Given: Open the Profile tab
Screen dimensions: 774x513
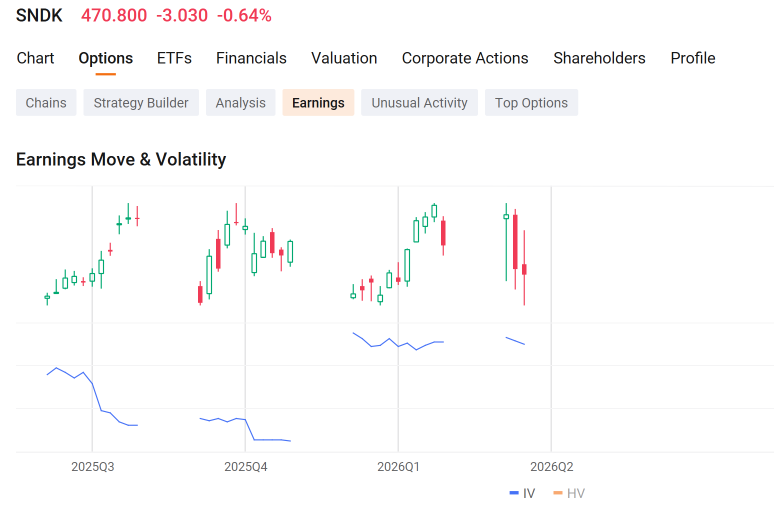Looking at the screenshot, I should pyautogui.click(x=693, y=58).
